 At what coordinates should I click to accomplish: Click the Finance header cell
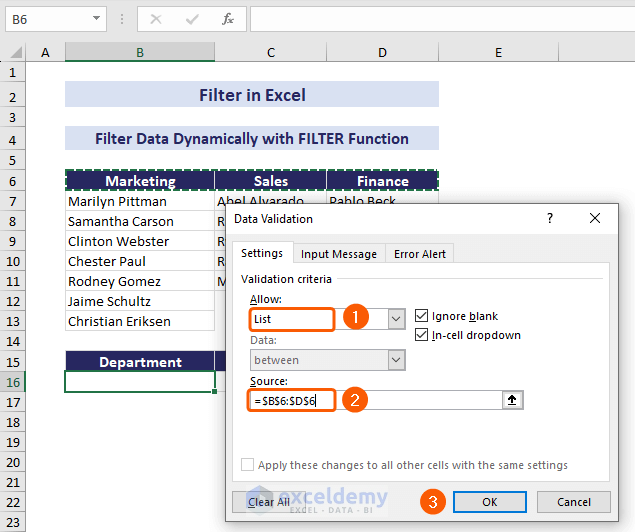tap(382, 181)
